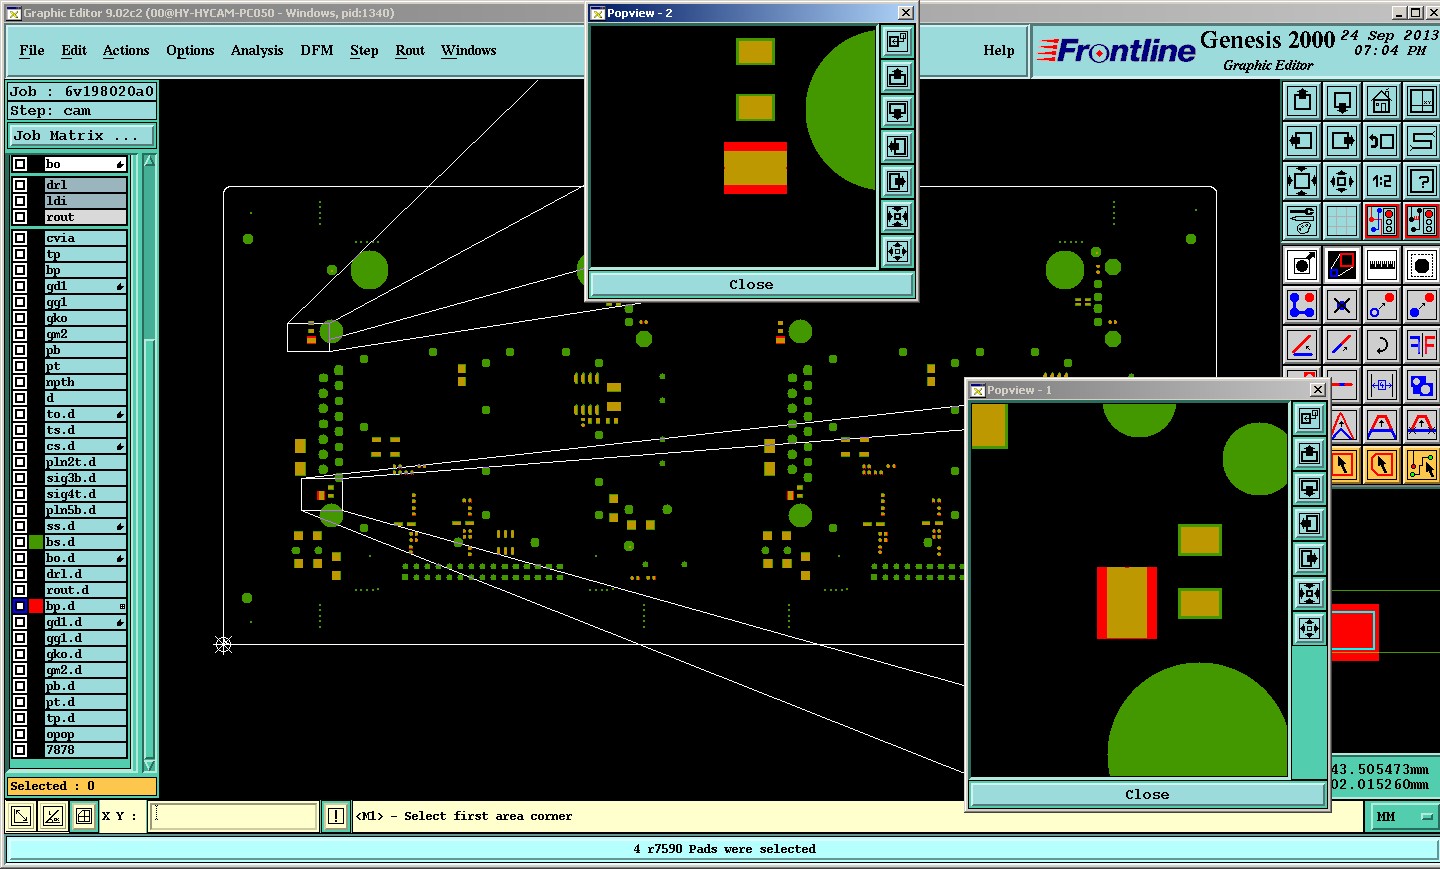Open the DFM menu
This screenshot has height=869, width=1440.
point(317,50)
